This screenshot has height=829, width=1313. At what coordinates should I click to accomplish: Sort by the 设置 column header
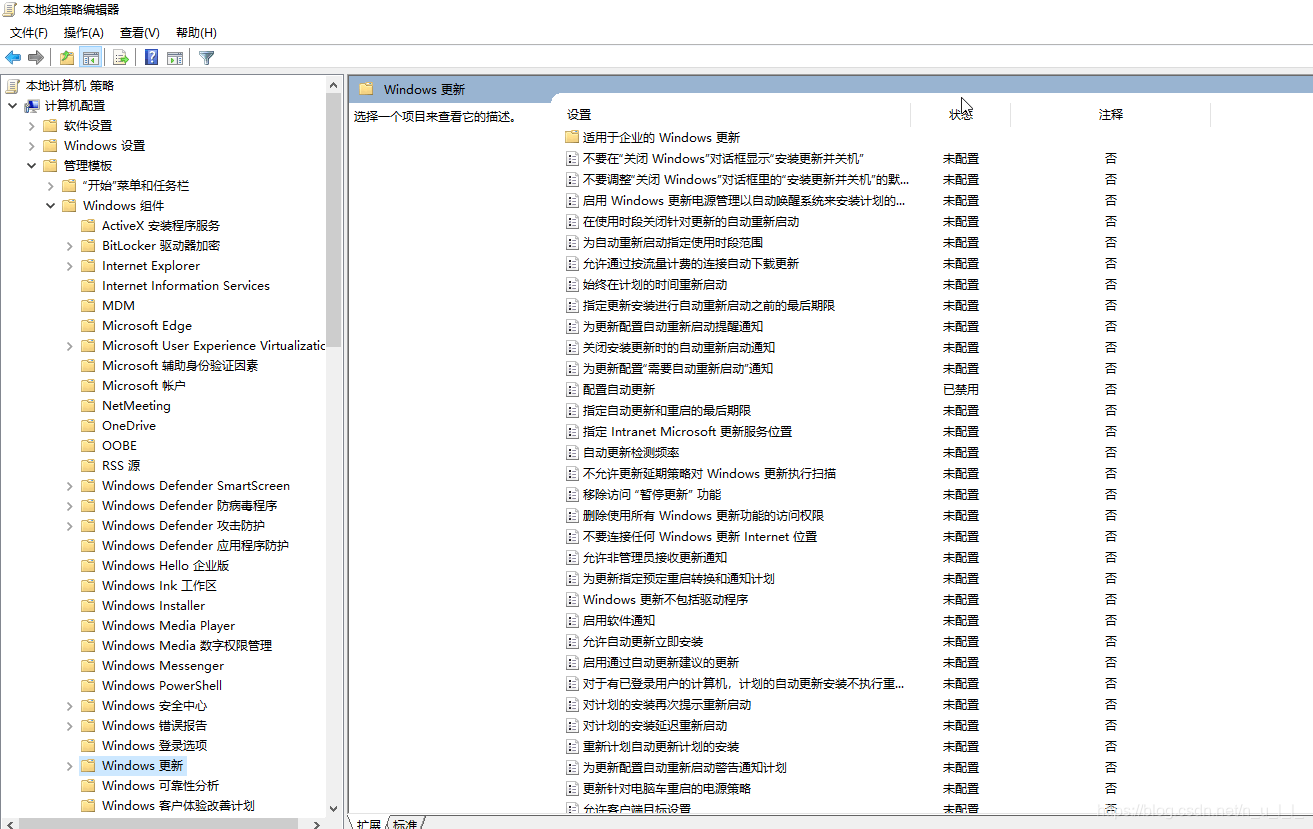tap(736, 115)
